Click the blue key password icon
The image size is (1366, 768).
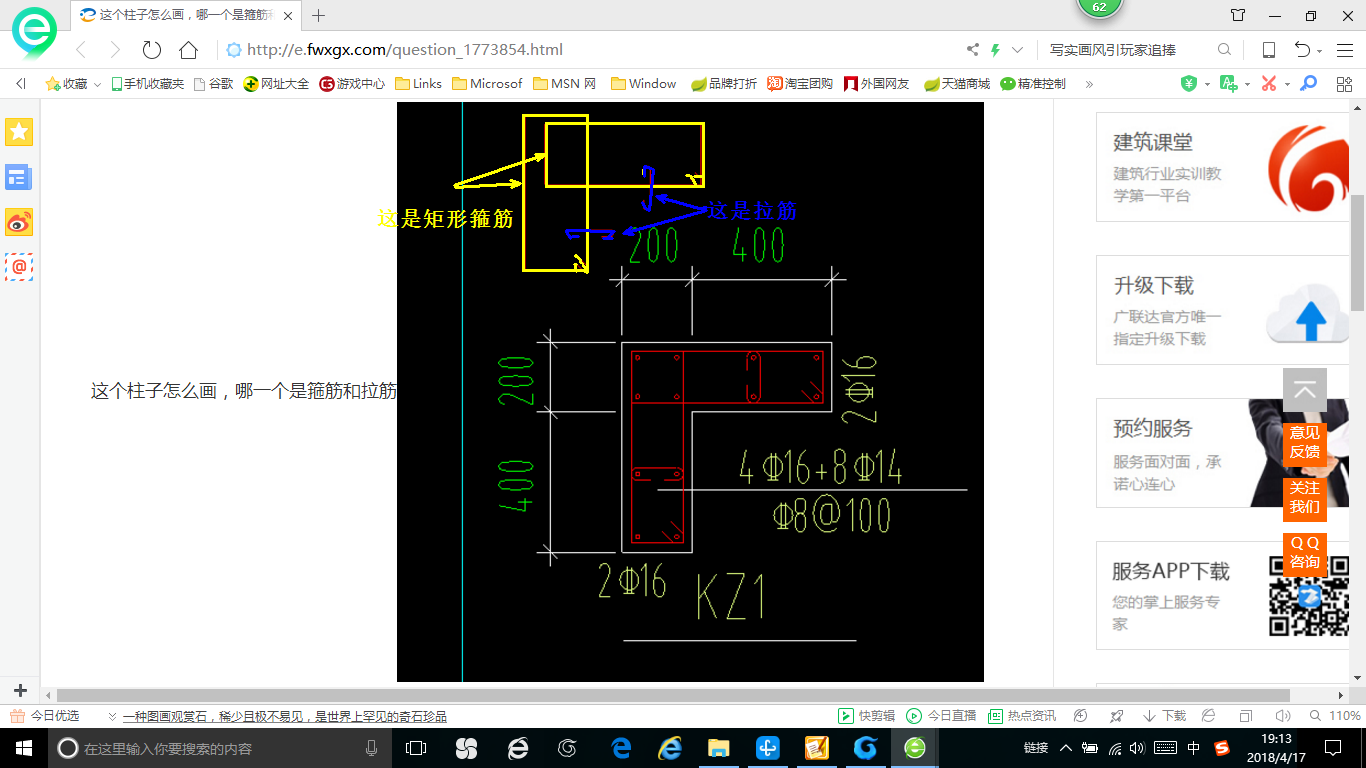point(1308,84)
